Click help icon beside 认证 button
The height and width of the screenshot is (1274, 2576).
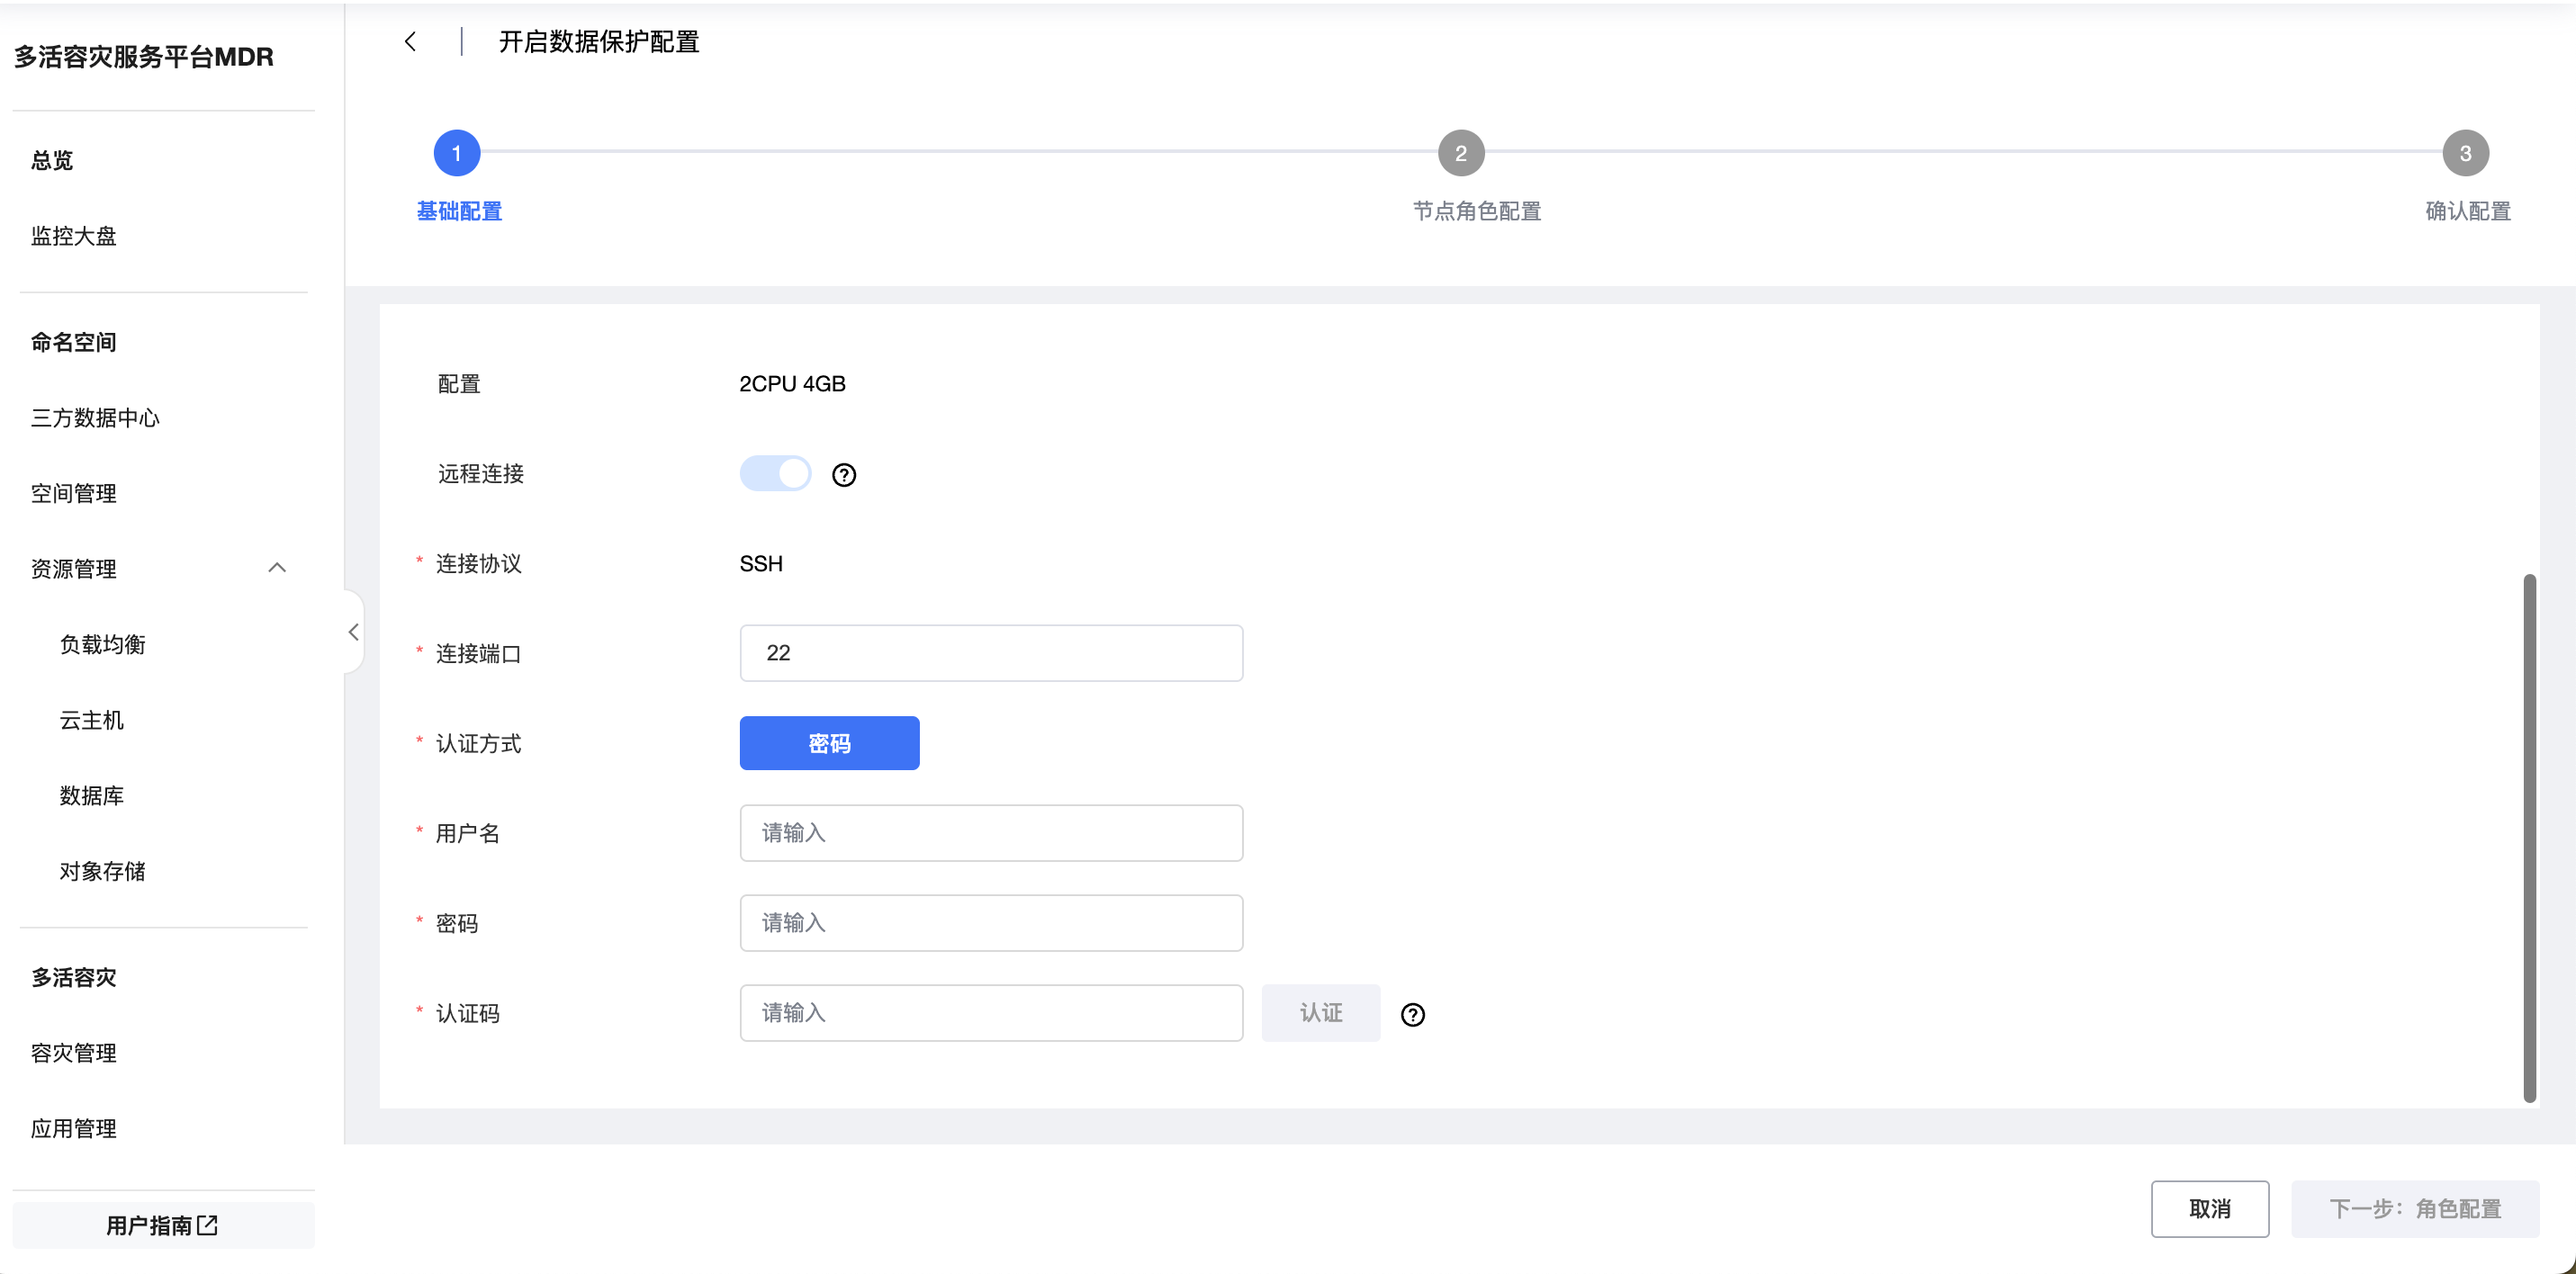click(x=1412, y=1015)
